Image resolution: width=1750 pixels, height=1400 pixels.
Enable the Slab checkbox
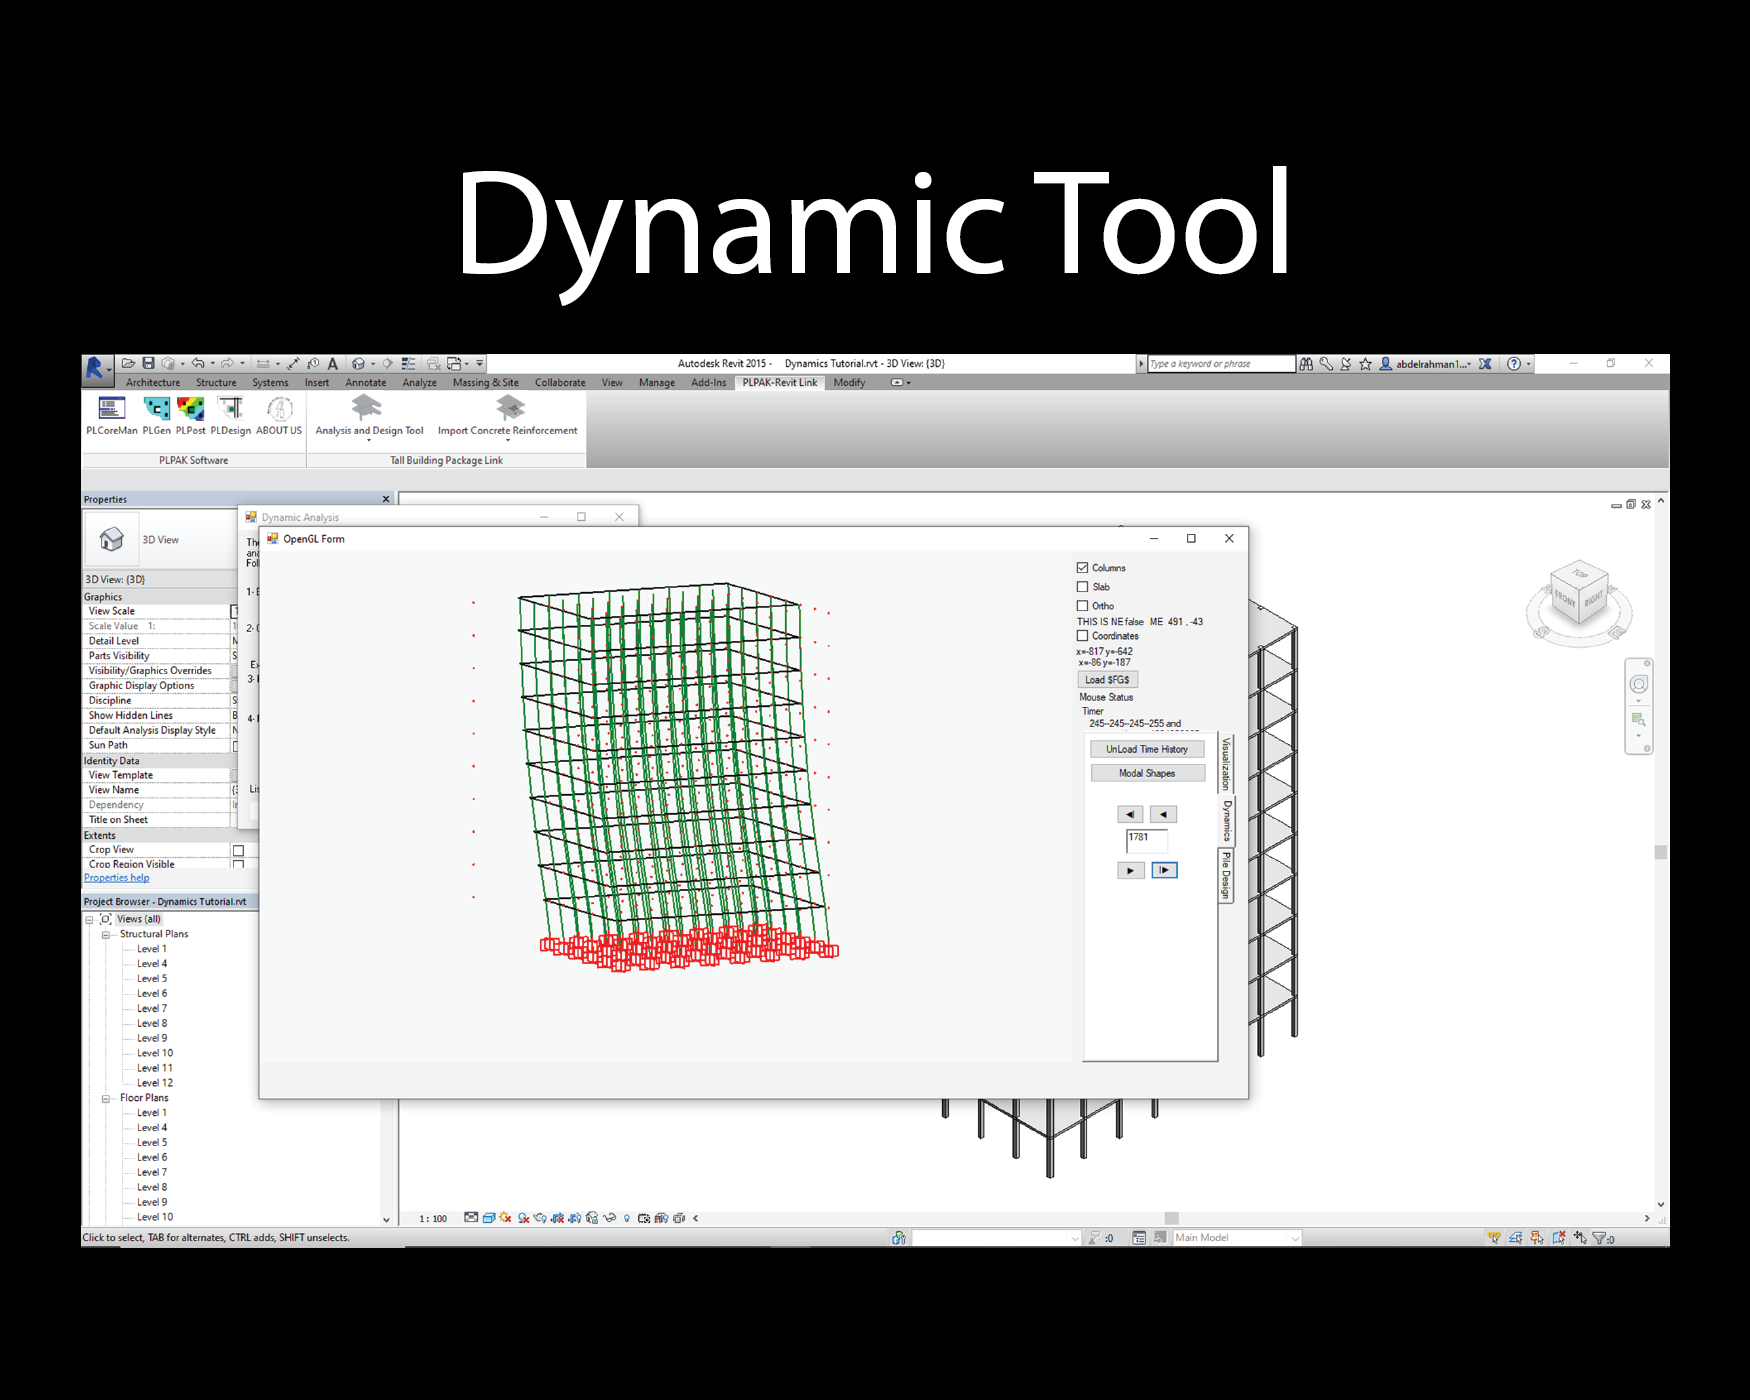[1082, 587]
